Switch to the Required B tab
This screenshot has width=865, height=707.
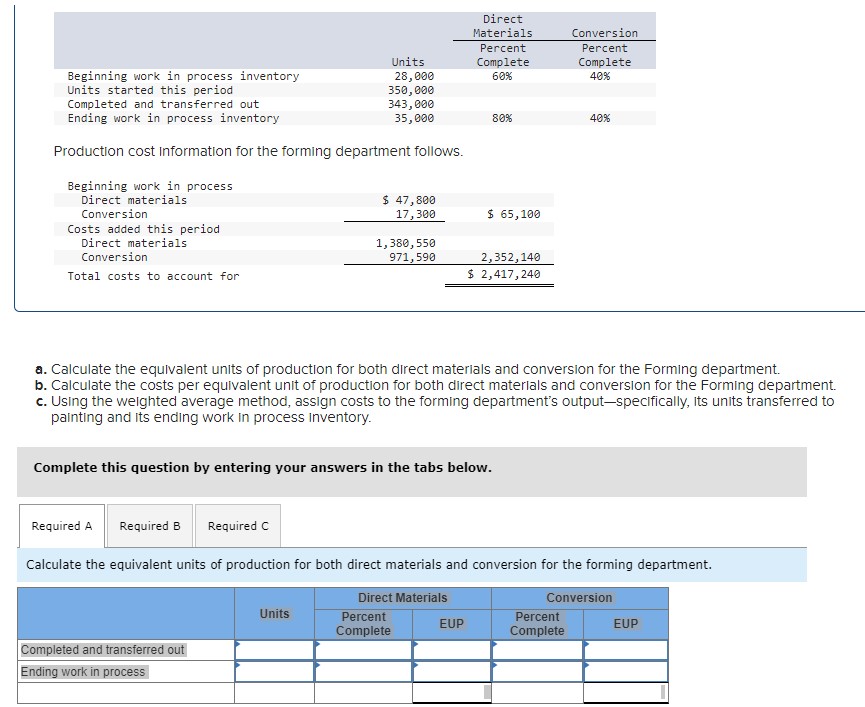(x=150, y=526)
